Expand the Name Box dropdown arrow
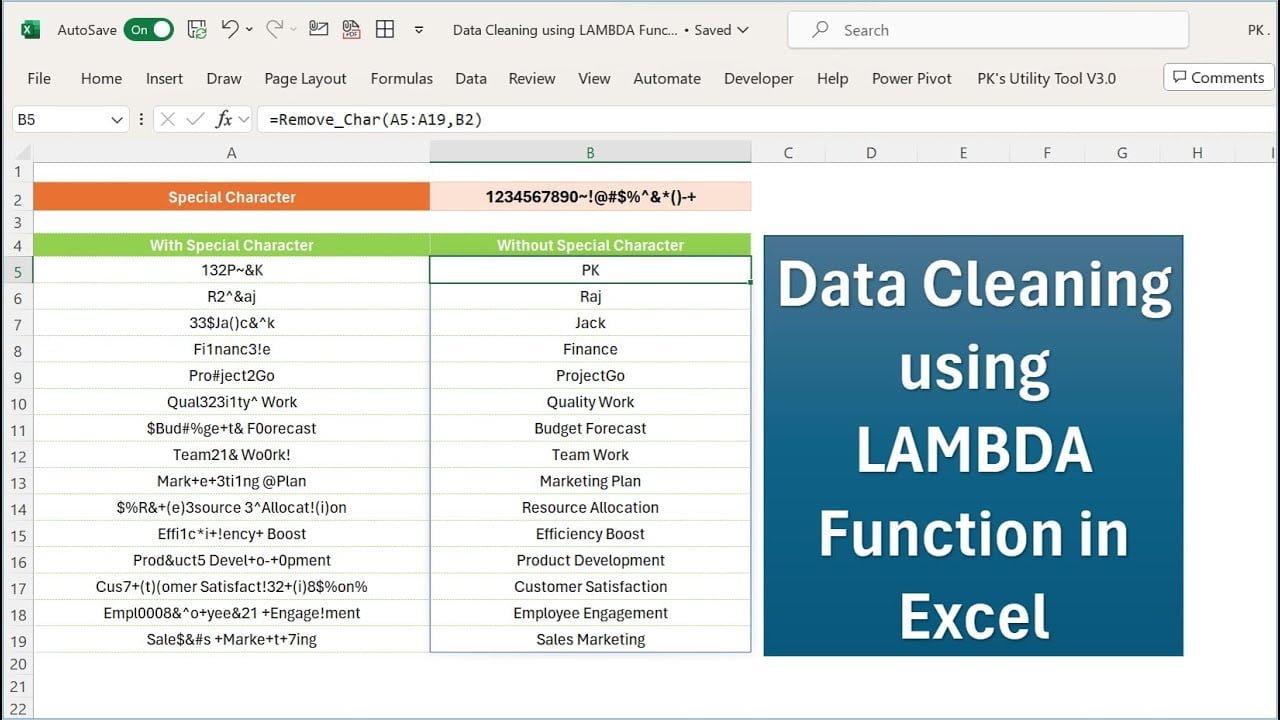 click(116, 120)
